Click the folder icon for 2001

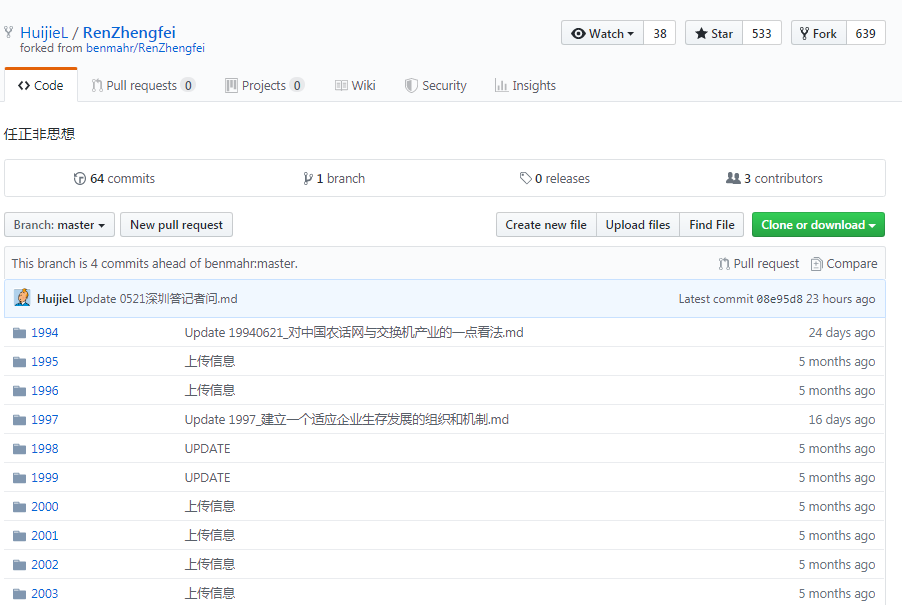[x=20, y=536]
